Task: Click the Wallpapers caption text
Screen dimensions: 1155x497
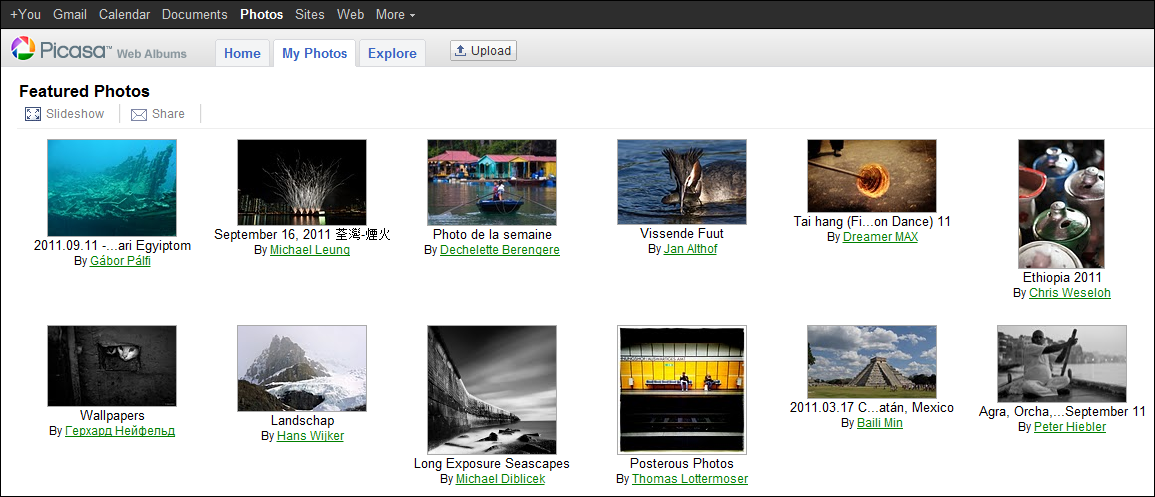Action: point(112,415)
